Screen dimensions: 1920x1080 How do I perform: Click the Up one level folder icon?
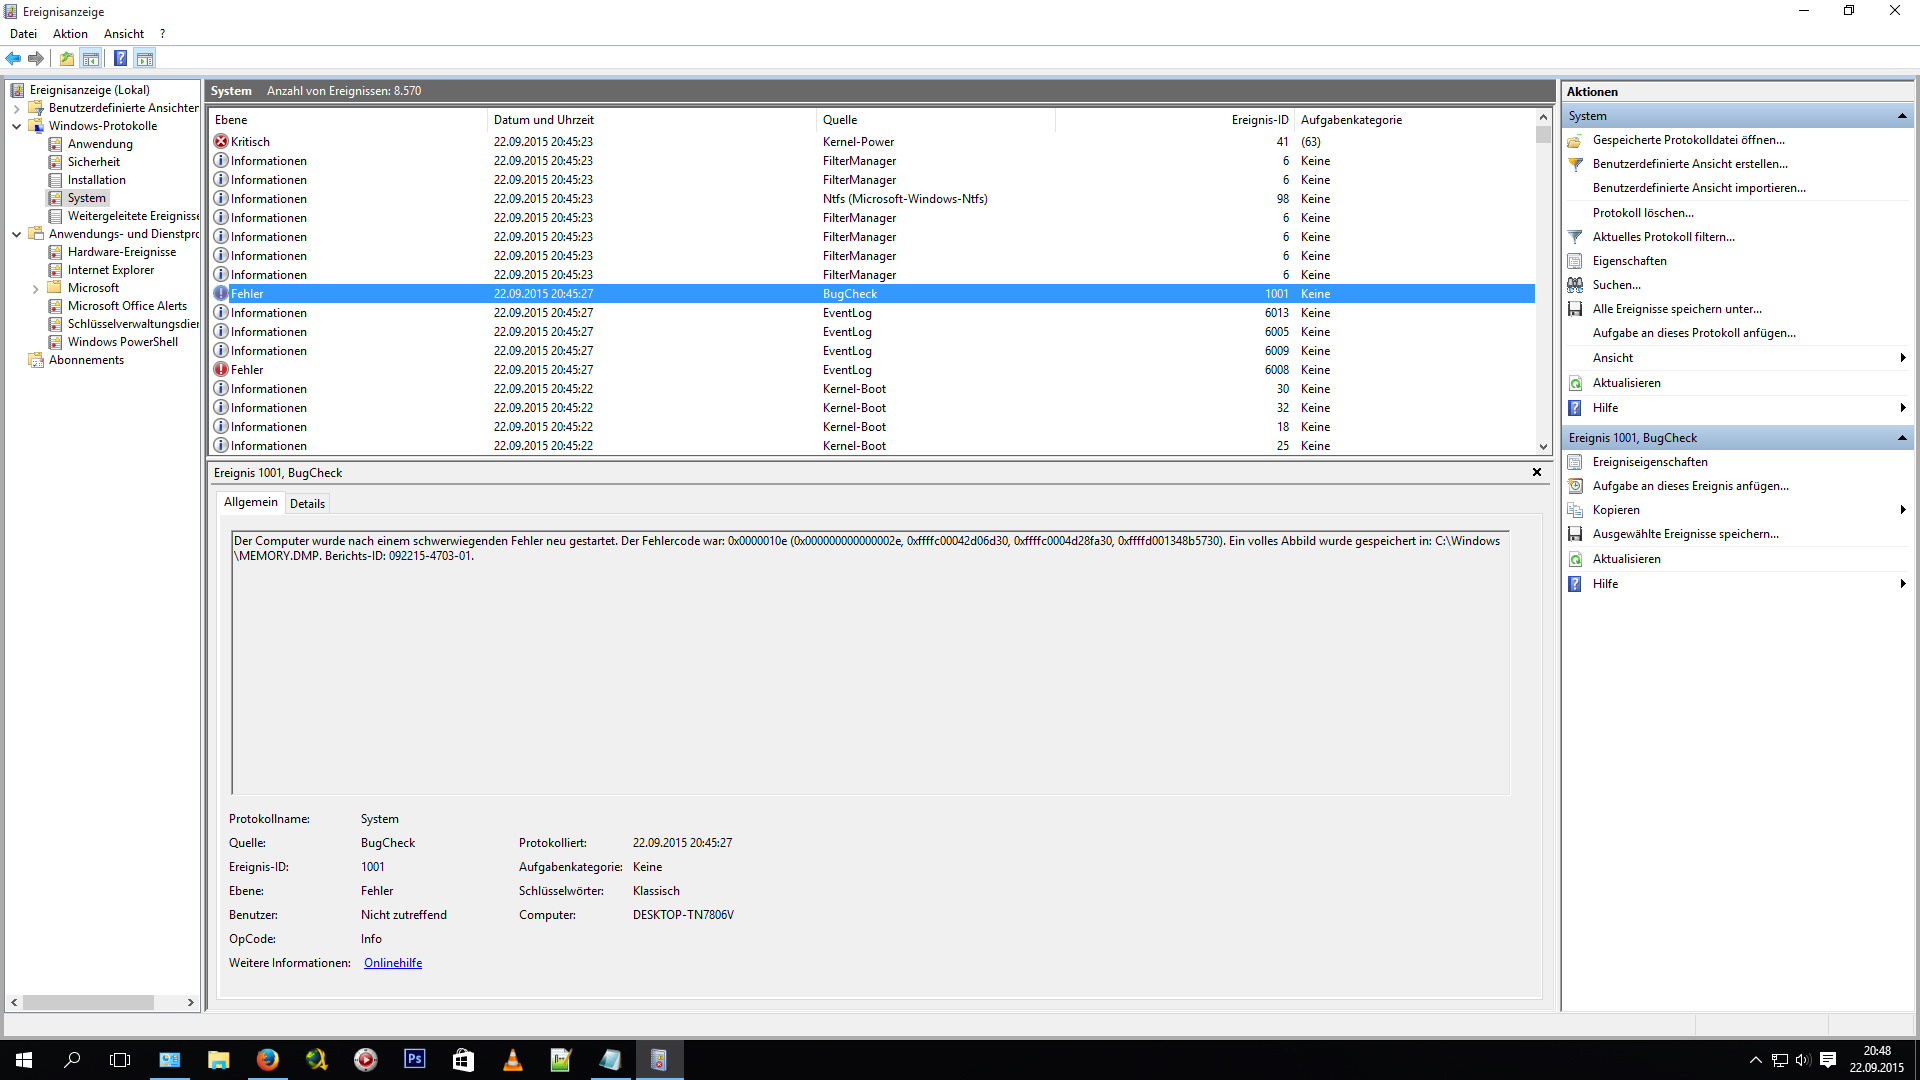[66, 58]
